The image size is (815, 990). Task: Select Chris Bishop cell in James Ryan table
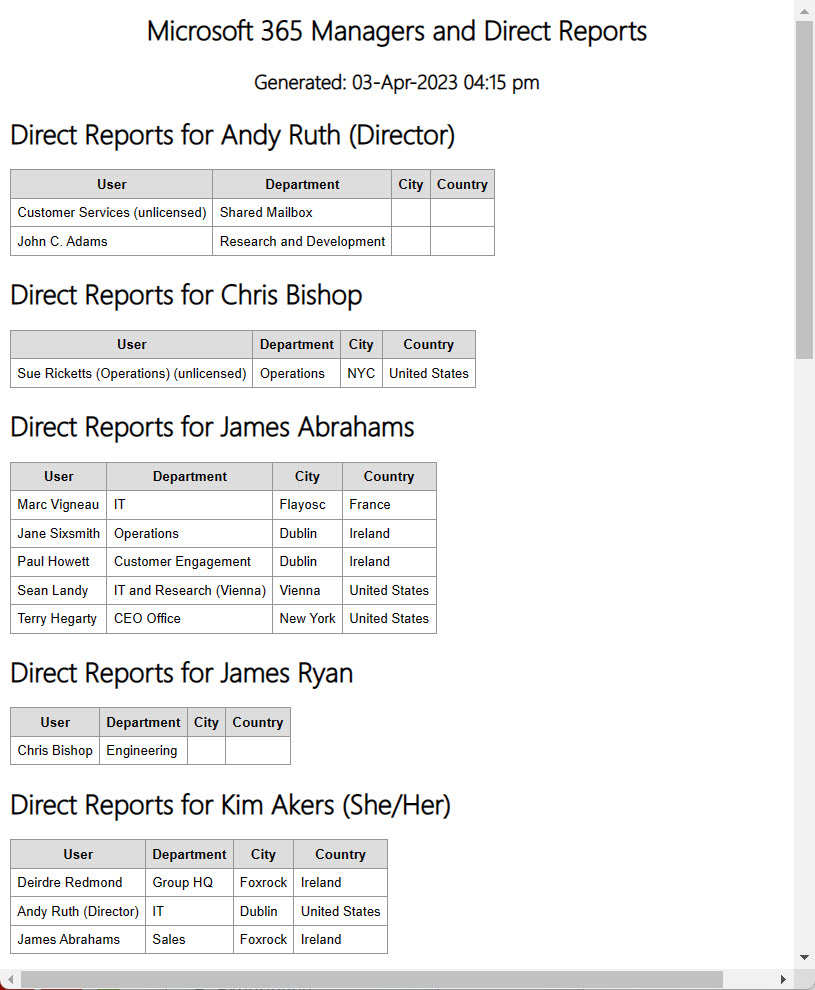coord(55,751)
